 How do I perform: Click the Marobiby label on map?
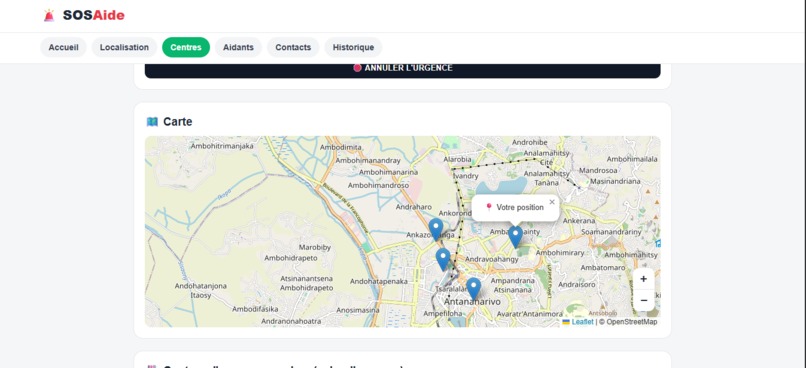point(315,247)
